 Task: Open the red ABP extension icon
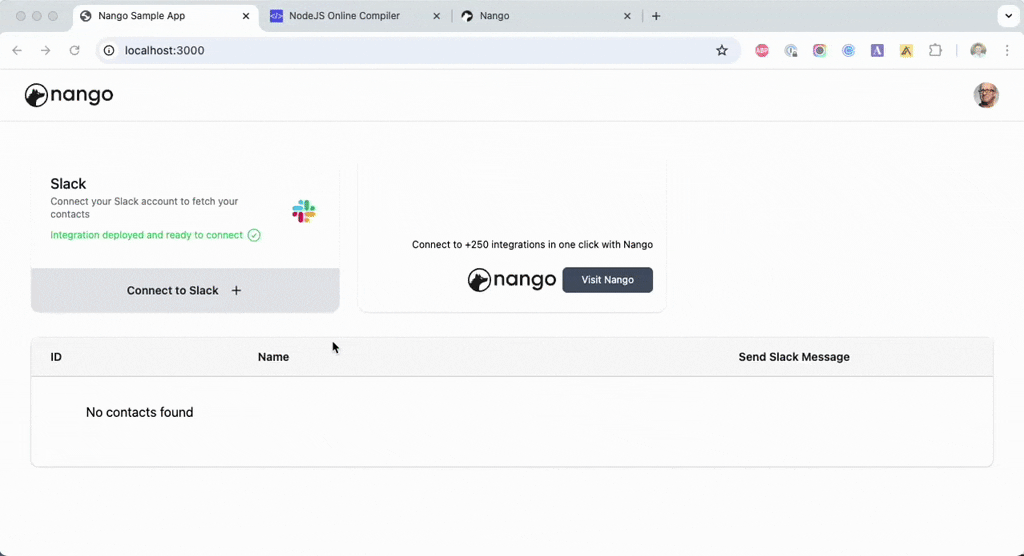[x=761, y=50]
